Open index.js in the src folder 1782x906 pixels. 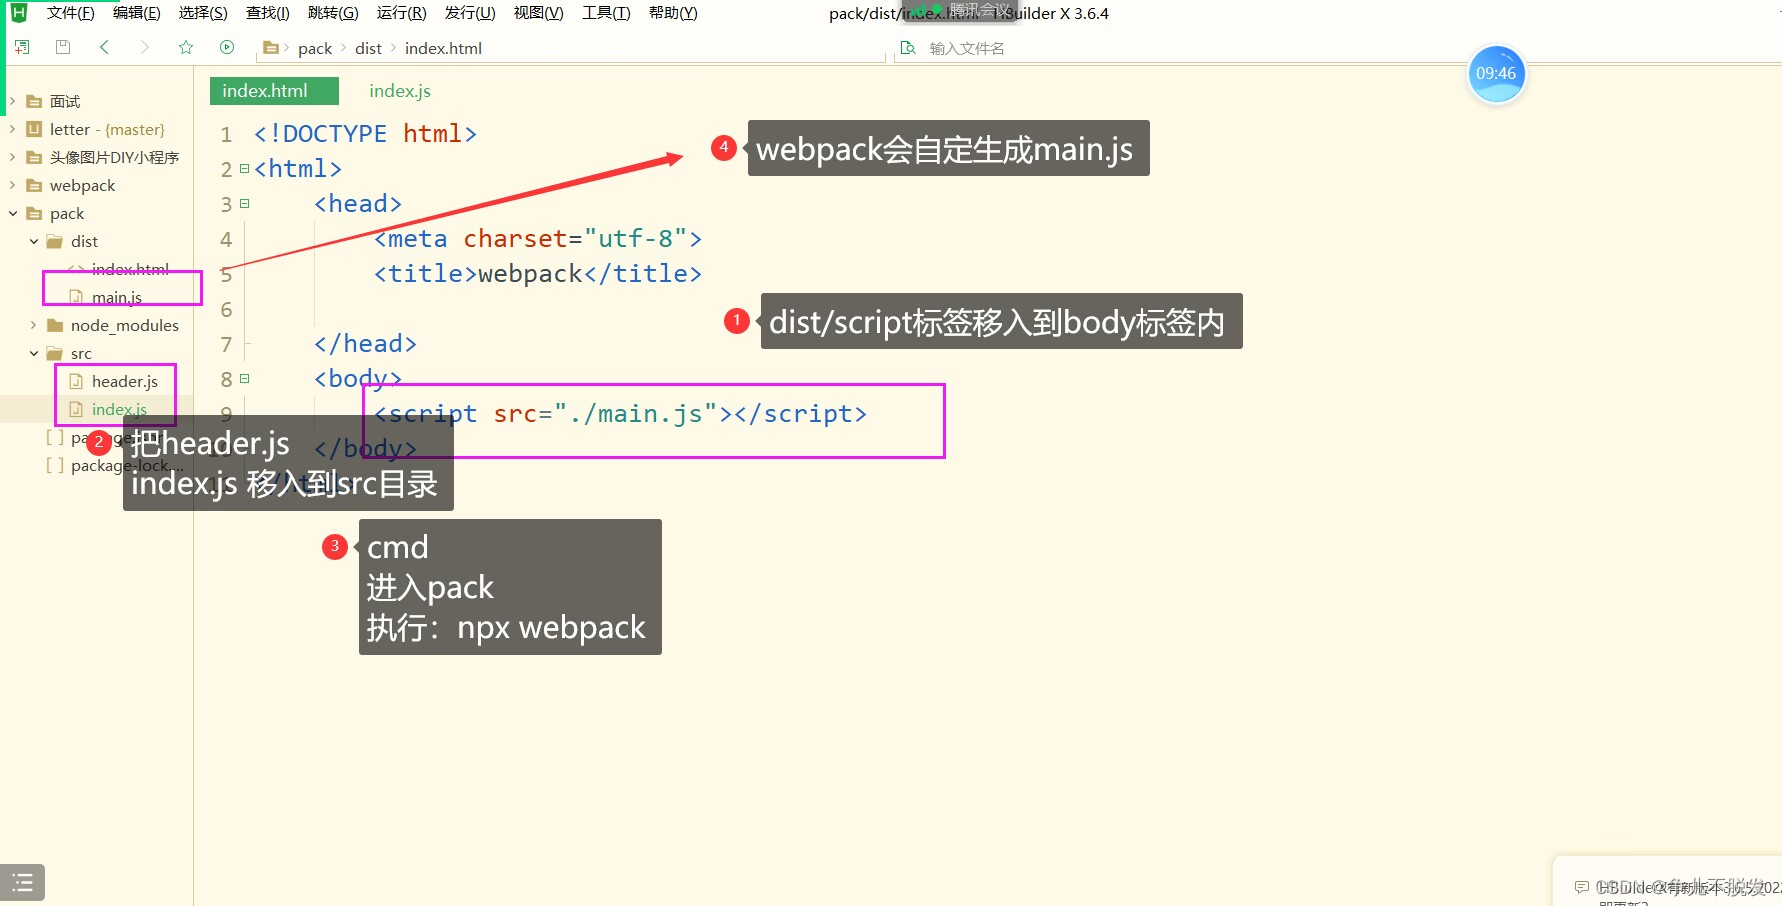tap(119, 409)
